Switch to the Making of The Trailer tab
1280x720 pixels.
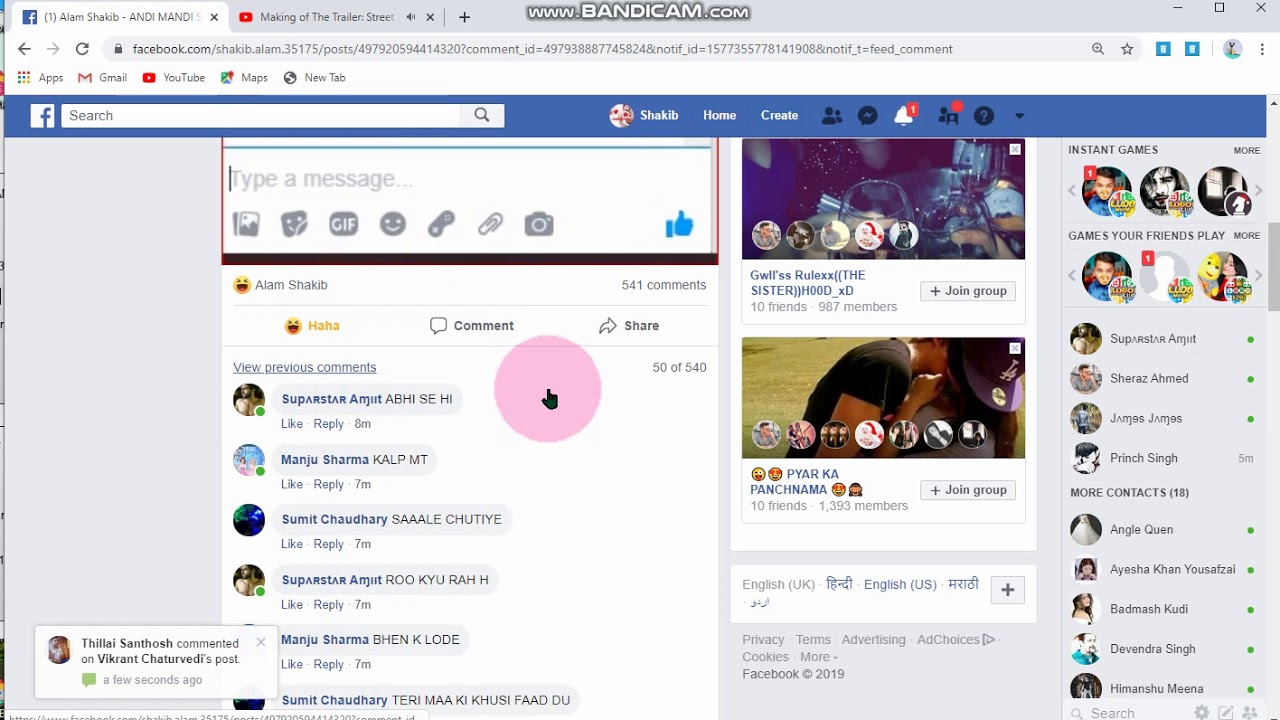327,17
